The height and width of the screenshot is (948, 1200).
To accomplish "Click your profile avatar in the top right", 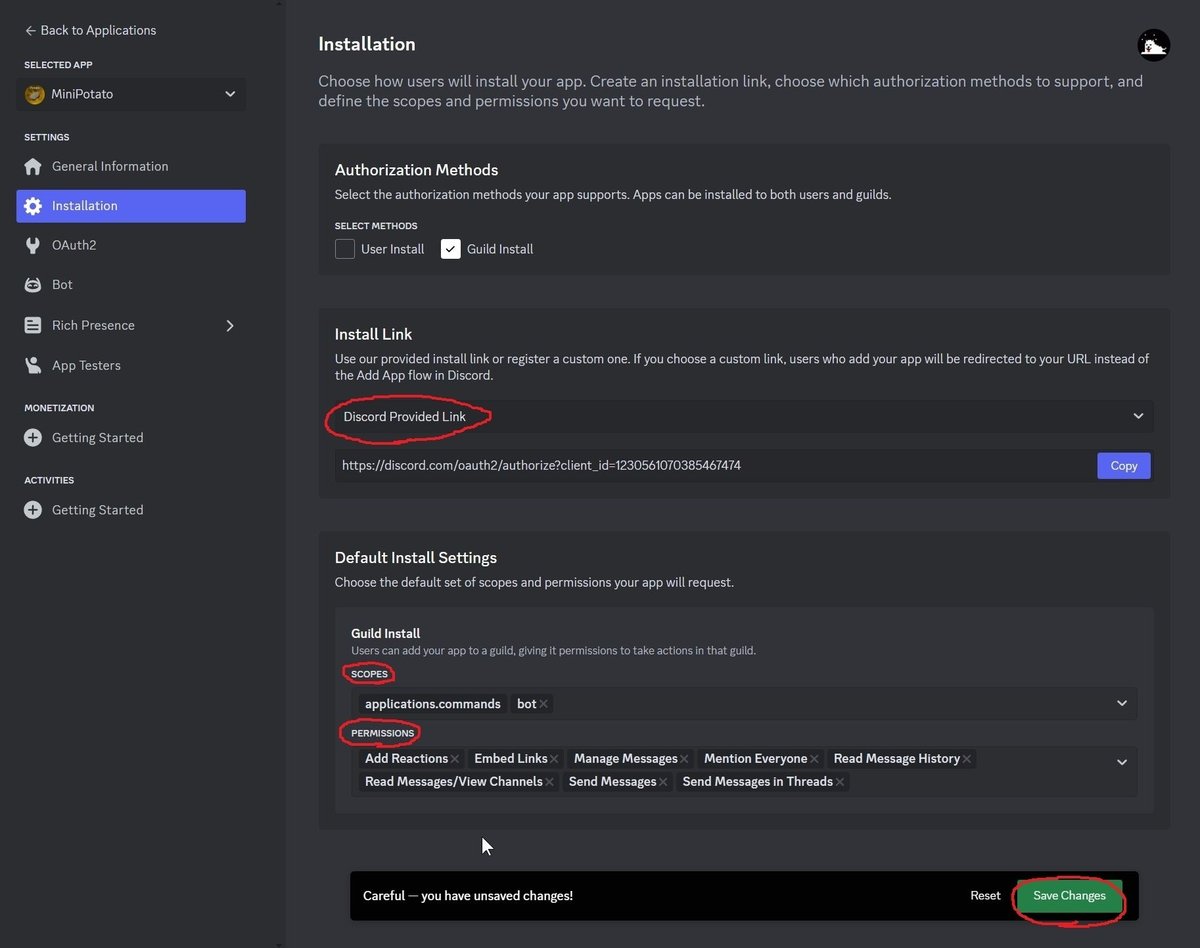I will pyautogui.click(x=1153, y=44).
